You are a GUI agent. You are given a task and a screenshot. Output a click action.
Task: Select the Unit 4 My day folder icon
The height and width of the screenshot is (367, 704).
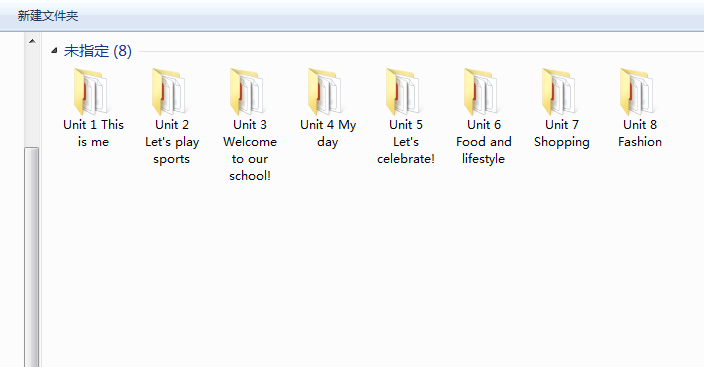pos(326,92)
